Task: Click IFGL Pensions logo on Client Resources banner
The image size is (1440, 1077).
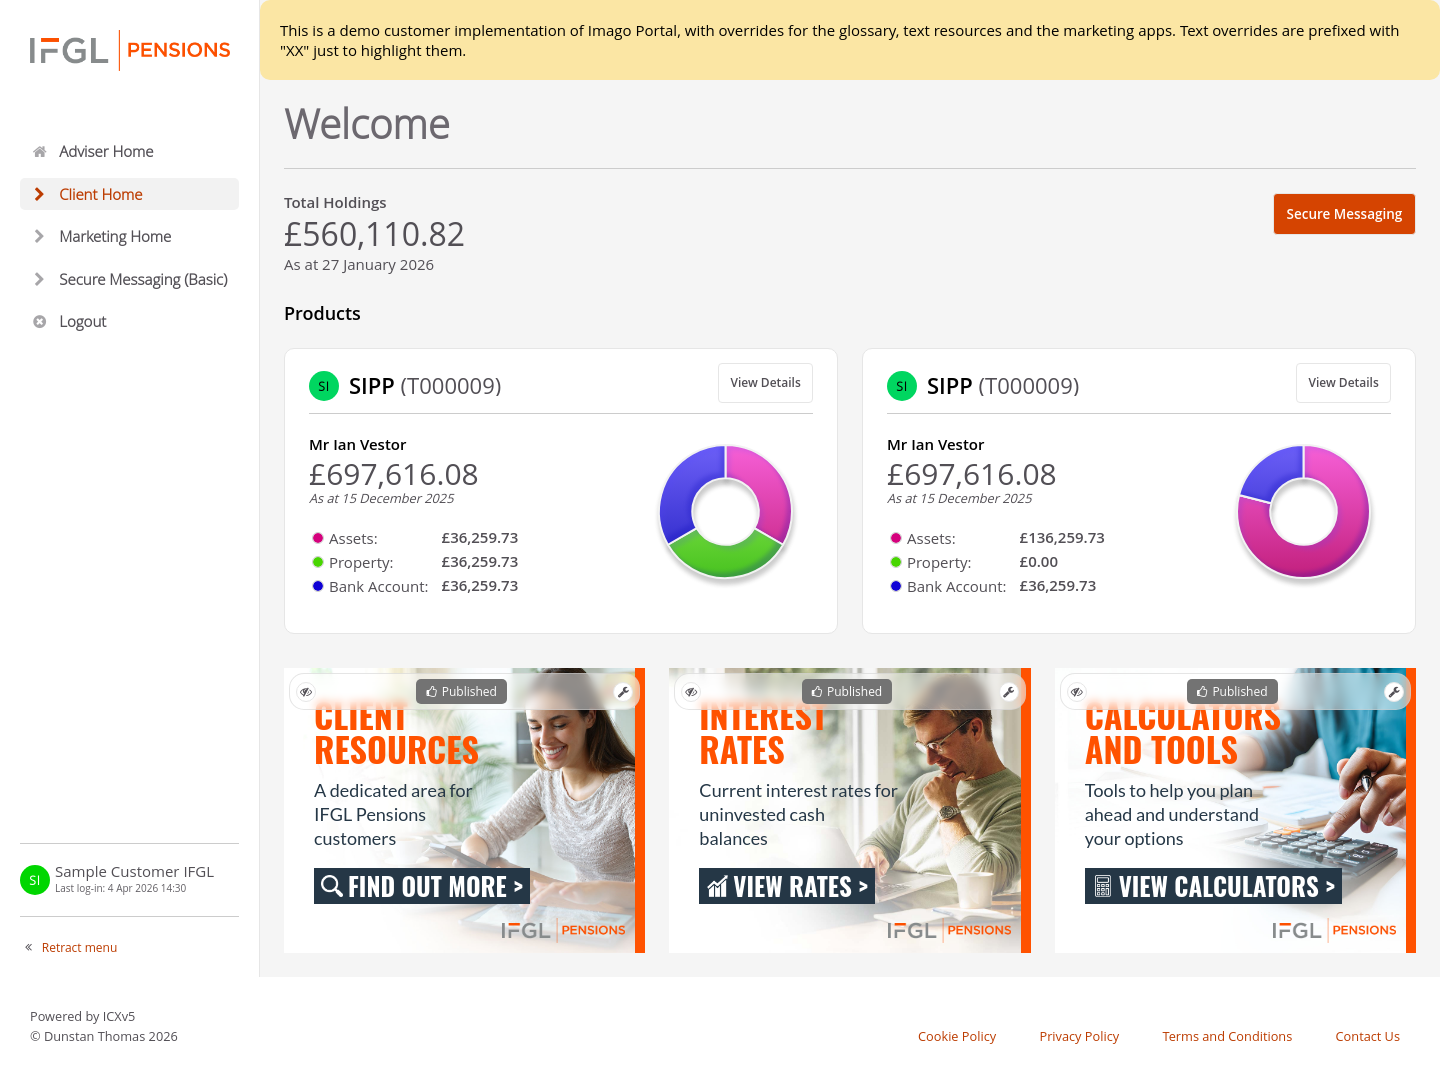Action: click(563, 930)
